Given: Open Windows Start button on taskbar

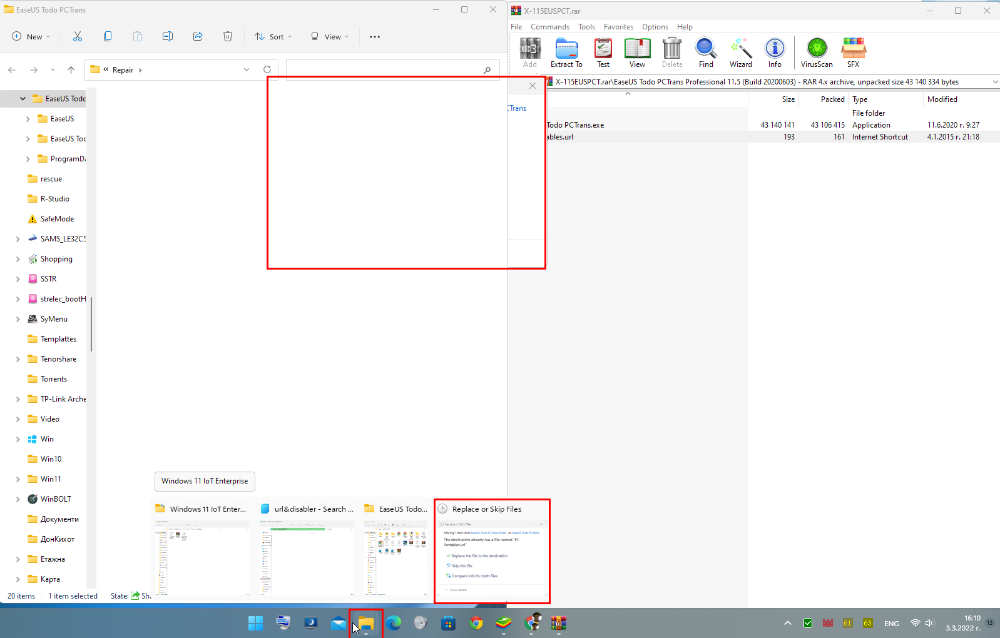Looking at the screenshot, I should (256, 623).
